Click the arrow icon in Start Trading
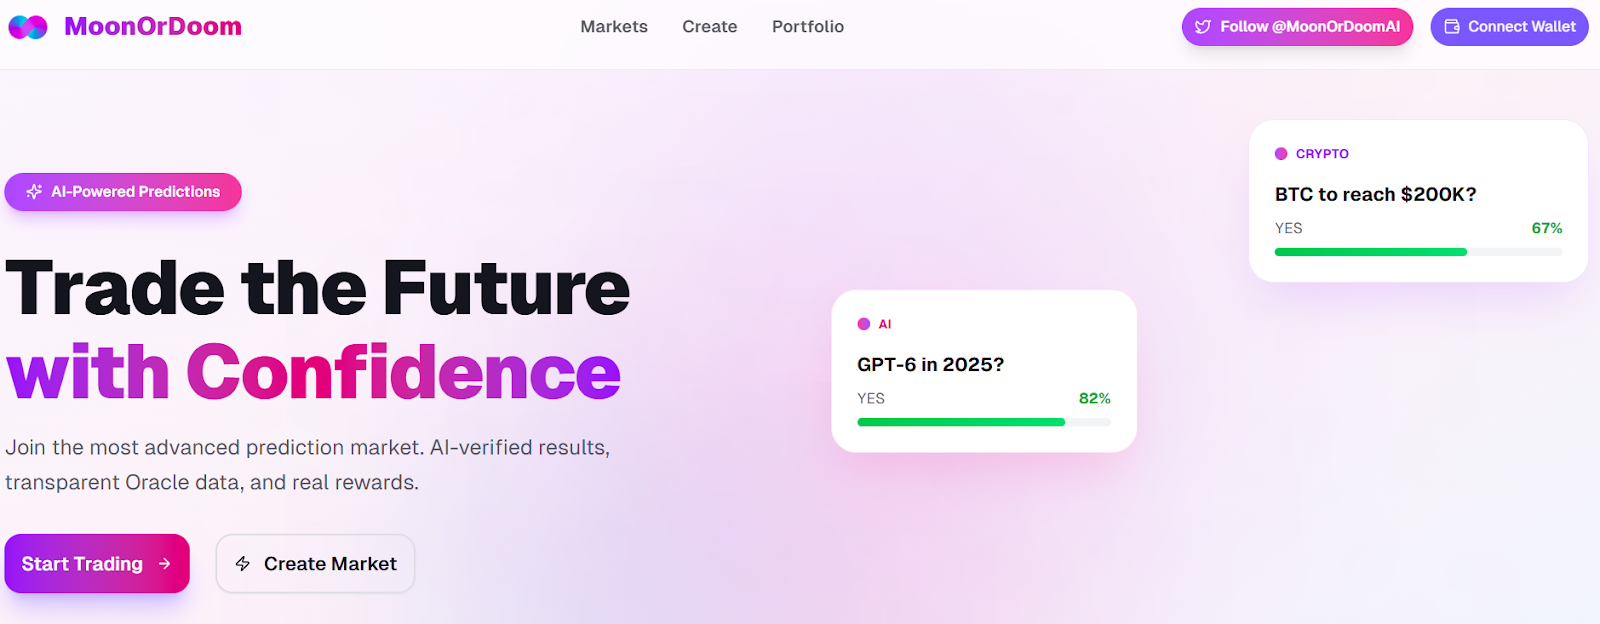 (165, 564)
